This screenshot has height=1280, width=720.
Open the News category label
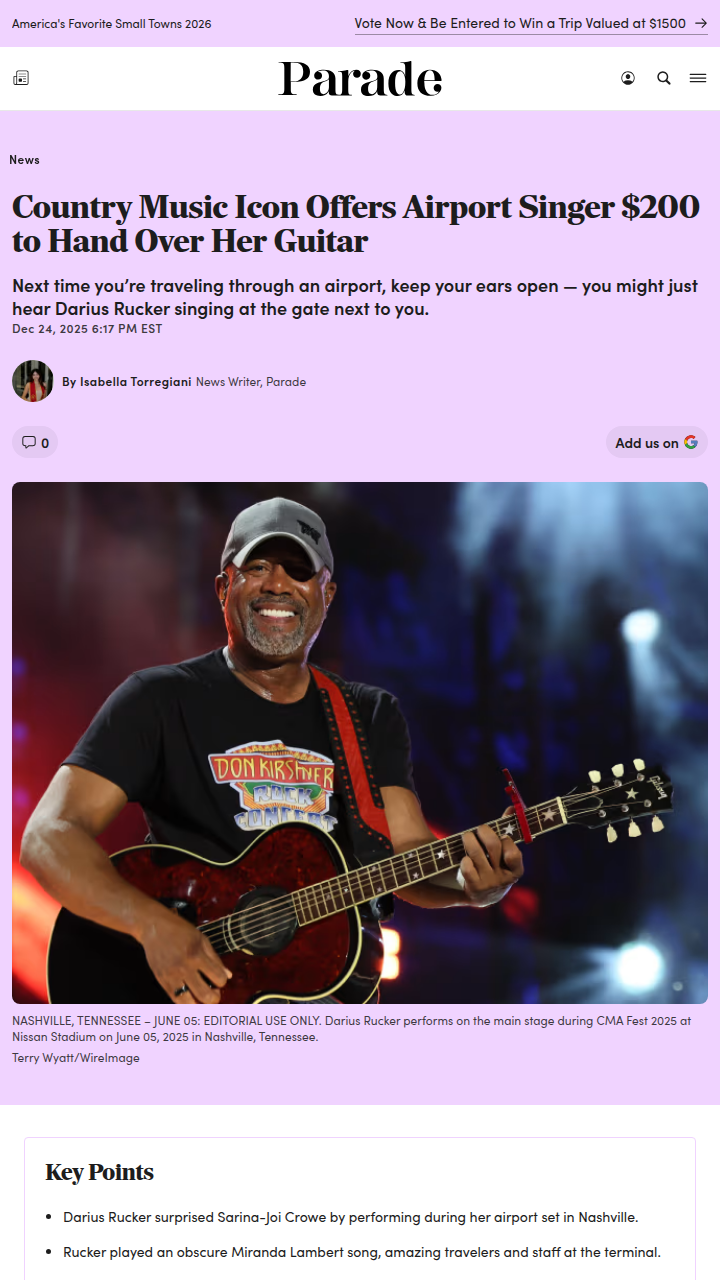24,159
